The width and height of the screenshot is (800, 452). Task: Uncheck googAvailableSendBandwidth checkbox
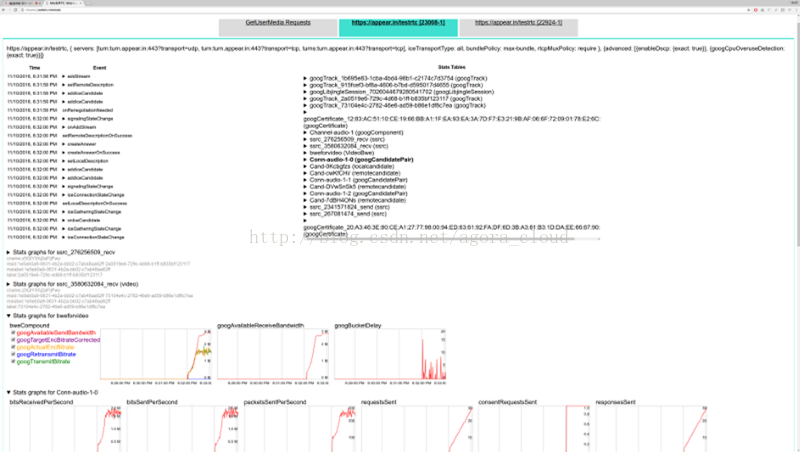click(13, 333)
